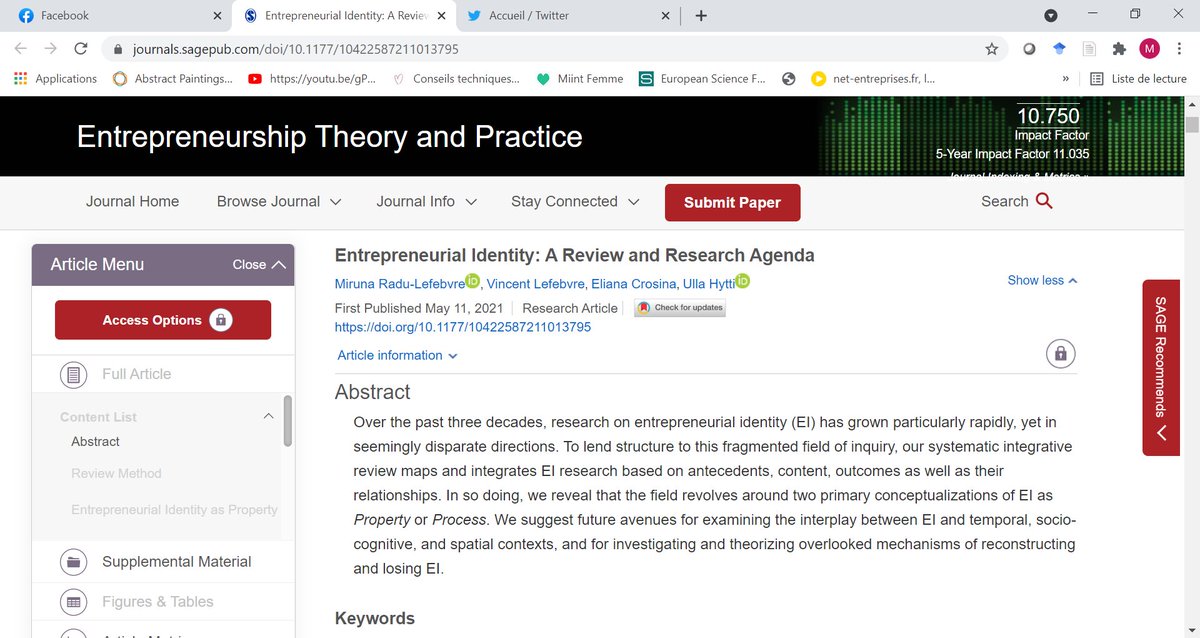Screen dimensions: 1200x638
Task: Open the article DOI link
Action: click(463, 327)
